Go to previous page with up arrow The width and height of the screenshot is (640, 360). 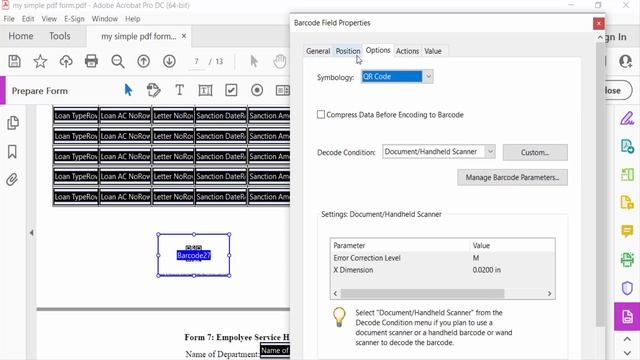pyautogui.click(x=143, y=61)
